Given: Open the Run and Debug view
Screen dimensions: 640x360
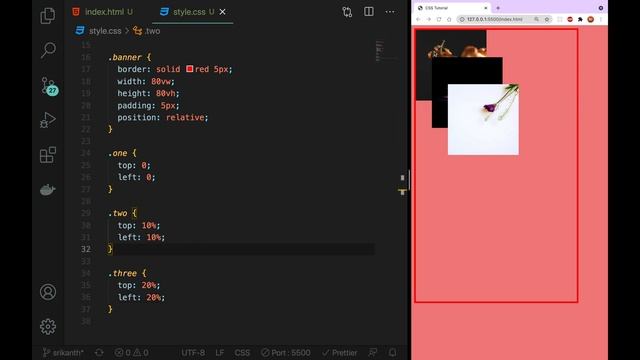Looking at the screenshot, I should pyautogui.click(x=48, y=120).
